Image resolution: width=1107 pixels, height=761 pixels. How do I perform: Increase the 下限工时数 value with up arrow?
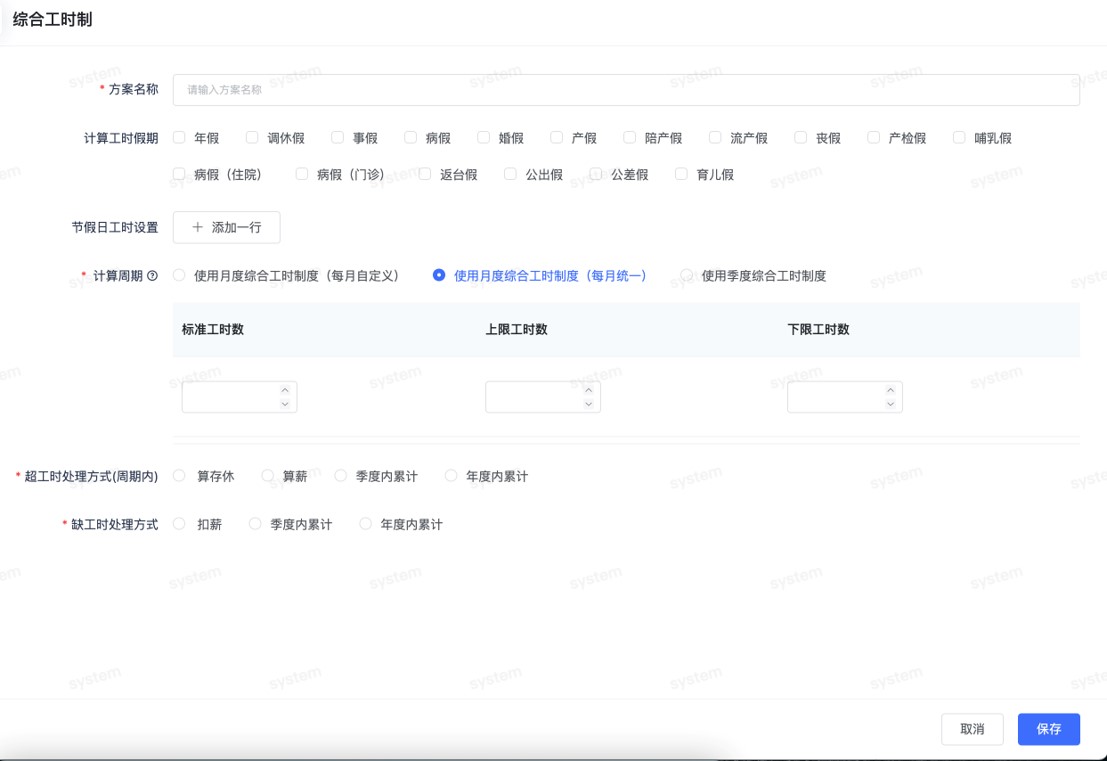tap(891, 390)
